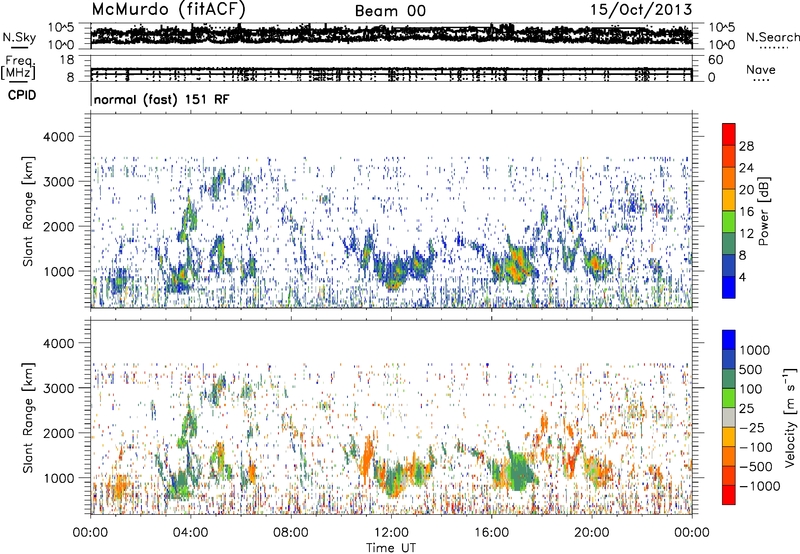Image resolution: width=800 pixels, height=554 pixels.
Task: Click green echo patch near 17:00 in velocity panel
Action: [x=520, y=472]
